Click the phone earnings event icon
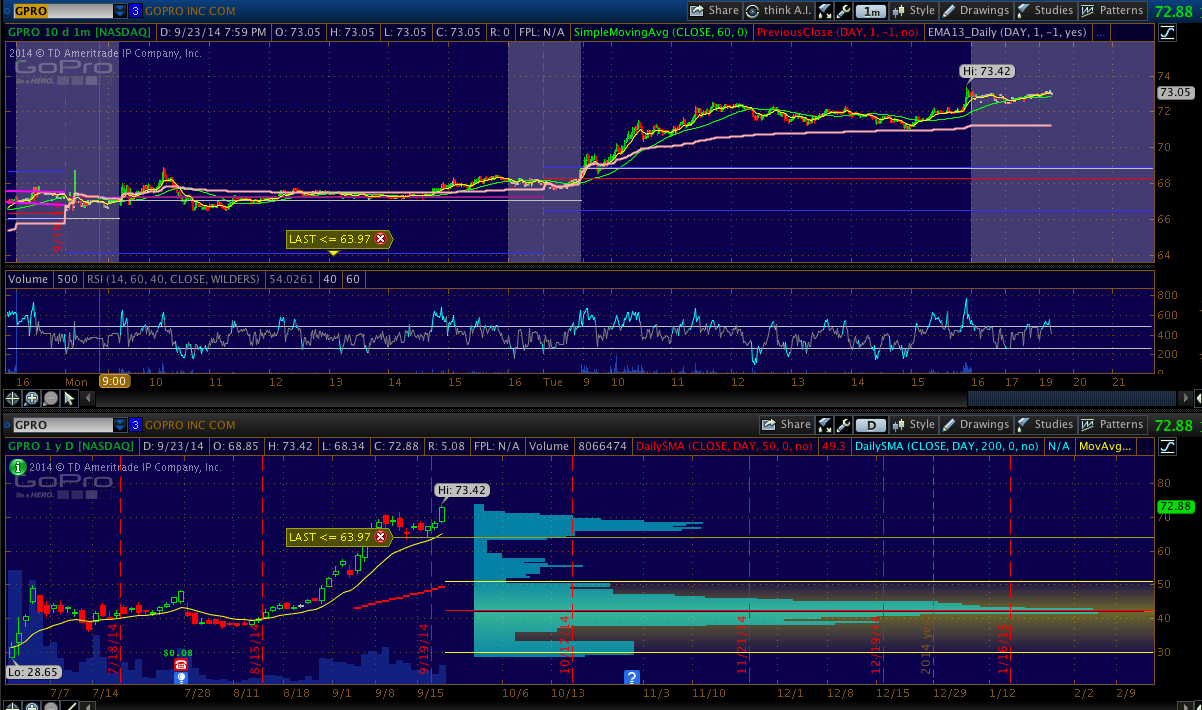This screenshot has height=710, width=1202. [181, 664]
